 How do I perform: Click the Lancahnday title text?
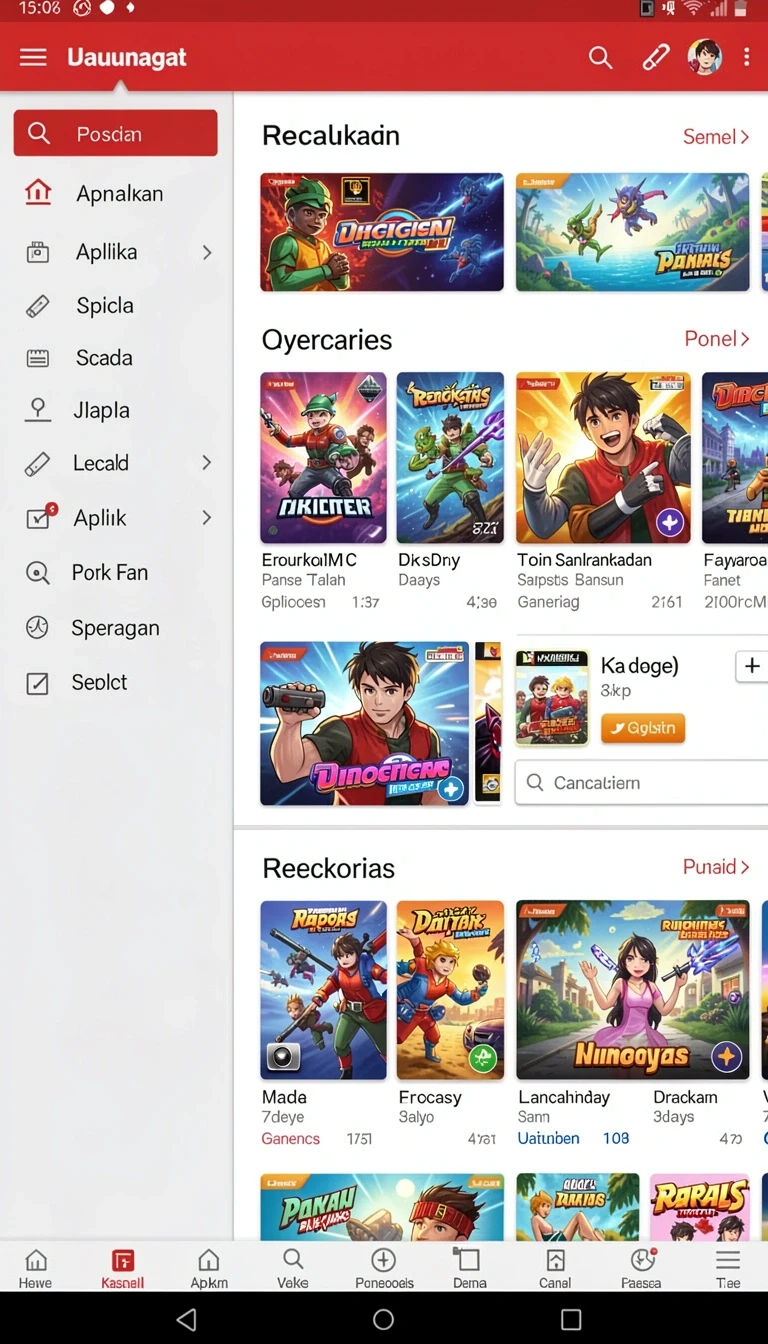click(563, 1097)
